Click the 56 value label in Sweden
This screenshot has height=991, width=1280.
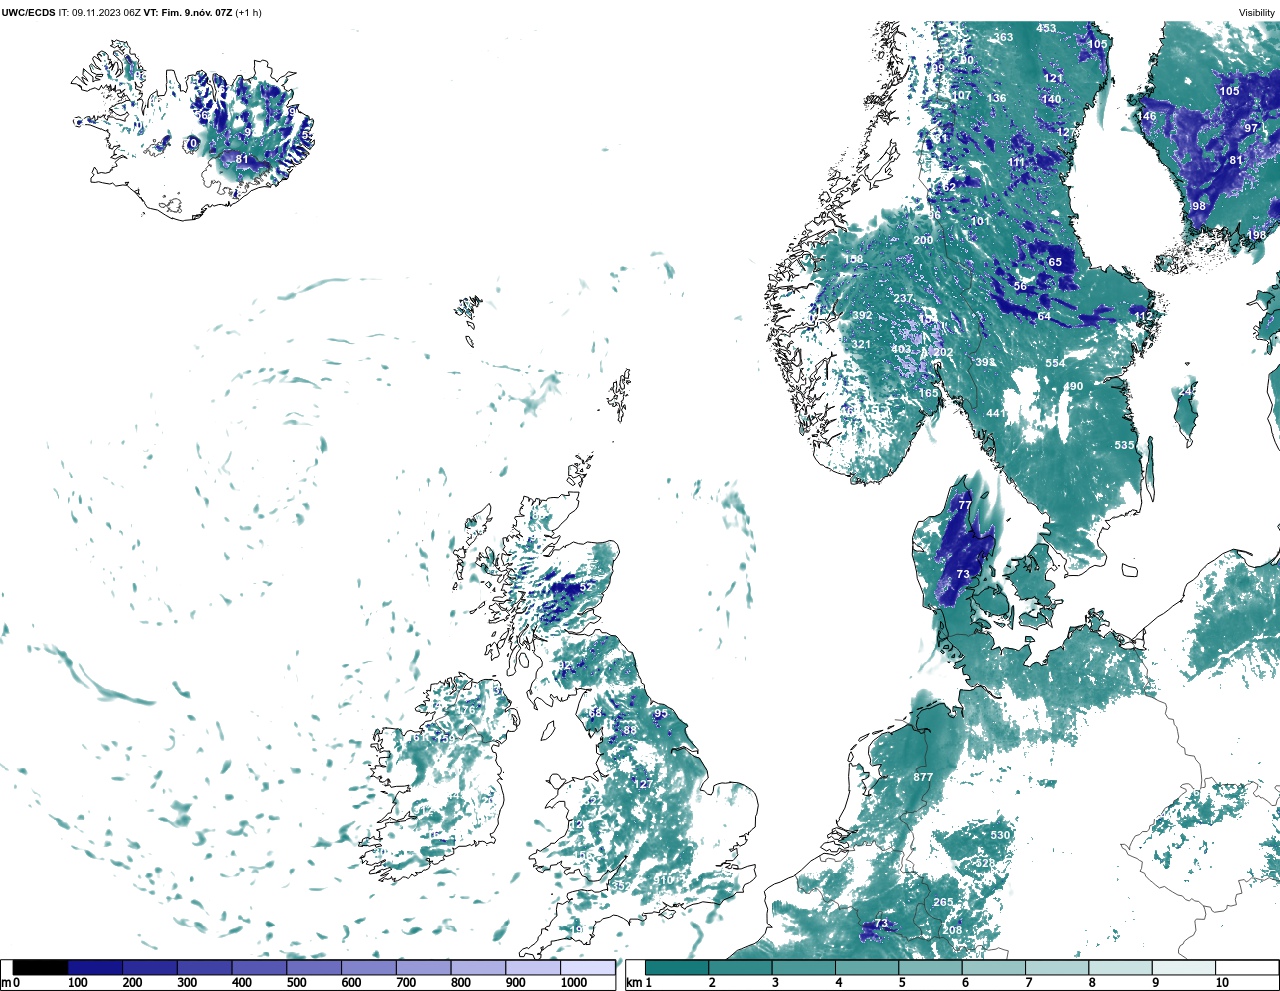click(1020, 286)
